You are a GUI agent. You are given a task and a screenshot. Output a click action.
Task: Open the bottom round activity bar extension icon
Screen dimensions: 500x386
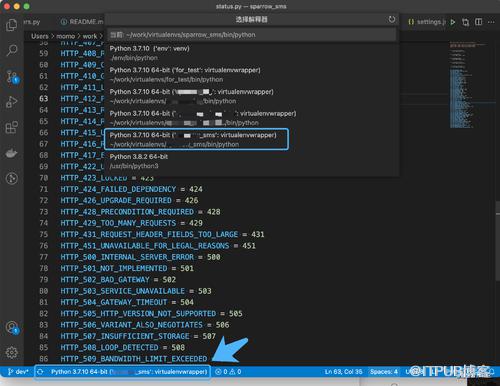point(12,178)
